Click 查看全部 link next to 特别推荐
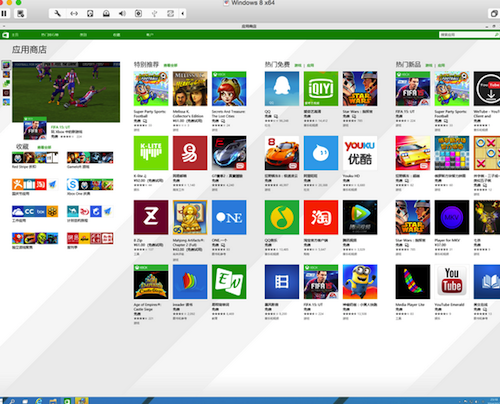 (170, 65)
